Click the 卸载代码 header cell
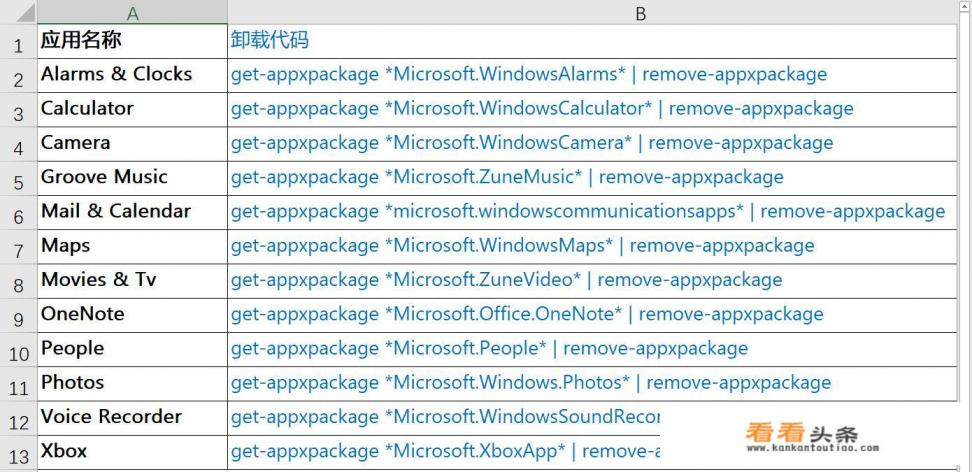The image size is (972, 472). (x=592, y=40)
